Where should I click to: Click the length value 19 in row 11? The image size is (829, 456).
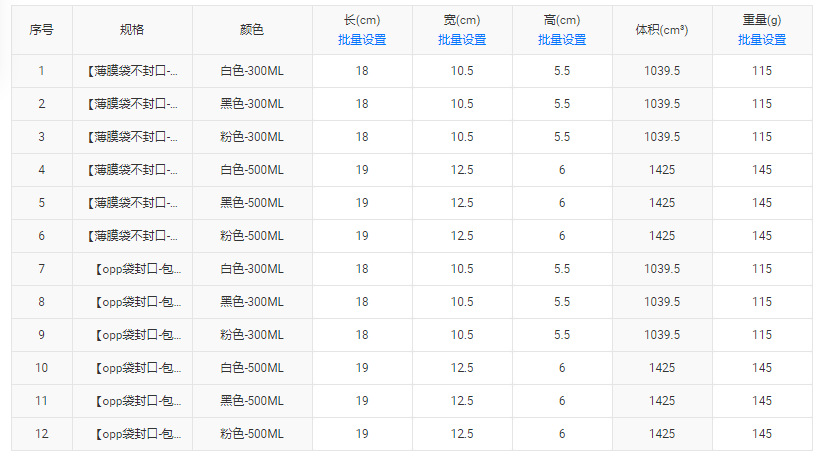[362, 401]
